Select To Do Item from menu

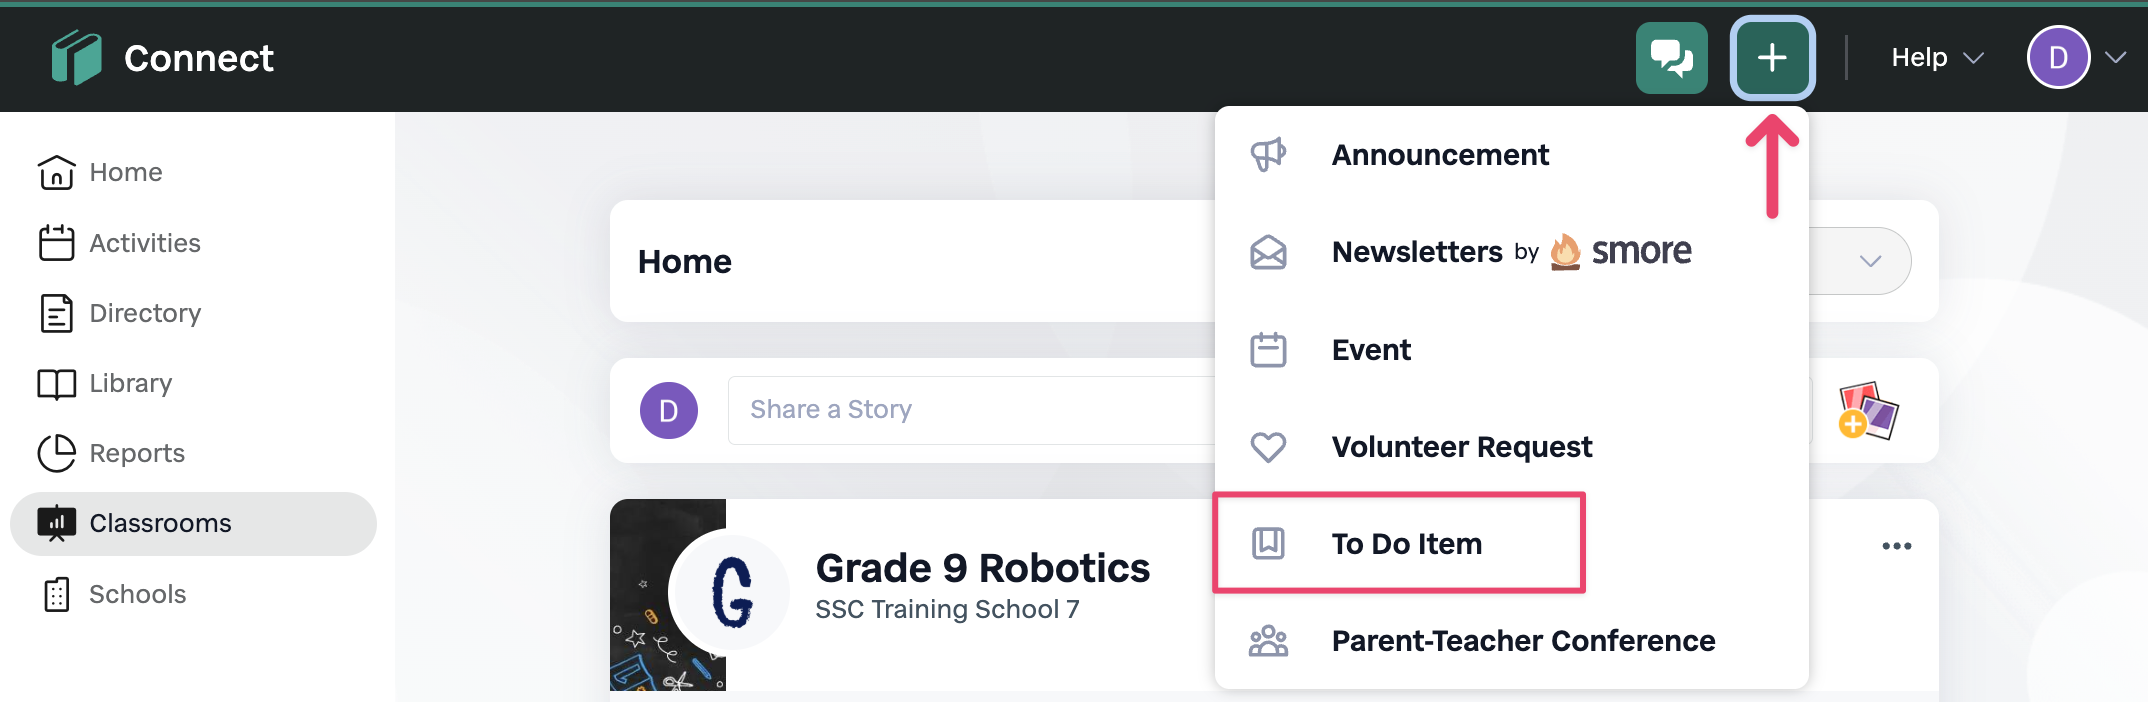[1406, 544]
